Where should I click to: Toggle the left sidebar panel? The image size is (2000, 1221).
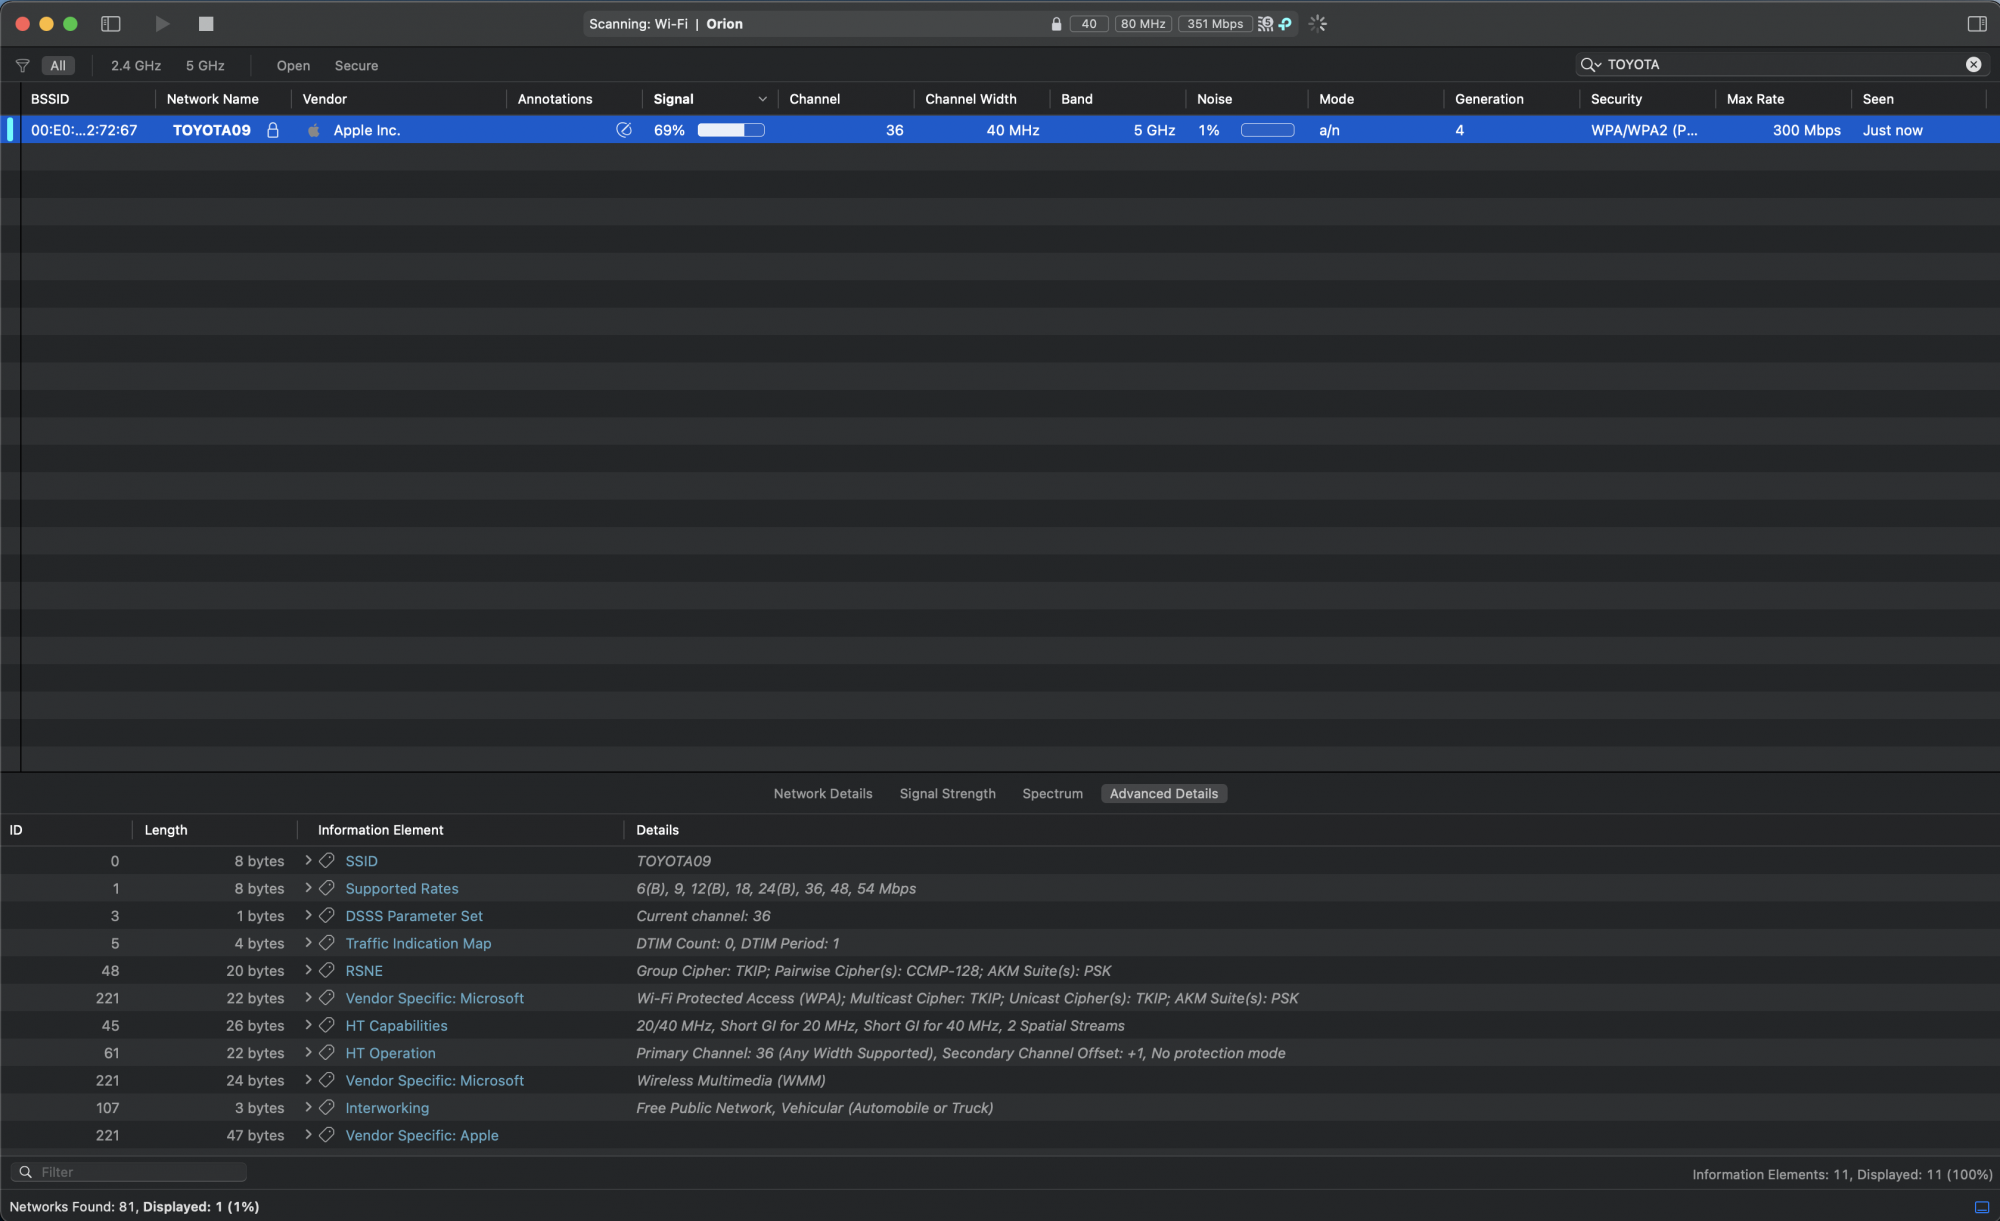coord(111,24)
